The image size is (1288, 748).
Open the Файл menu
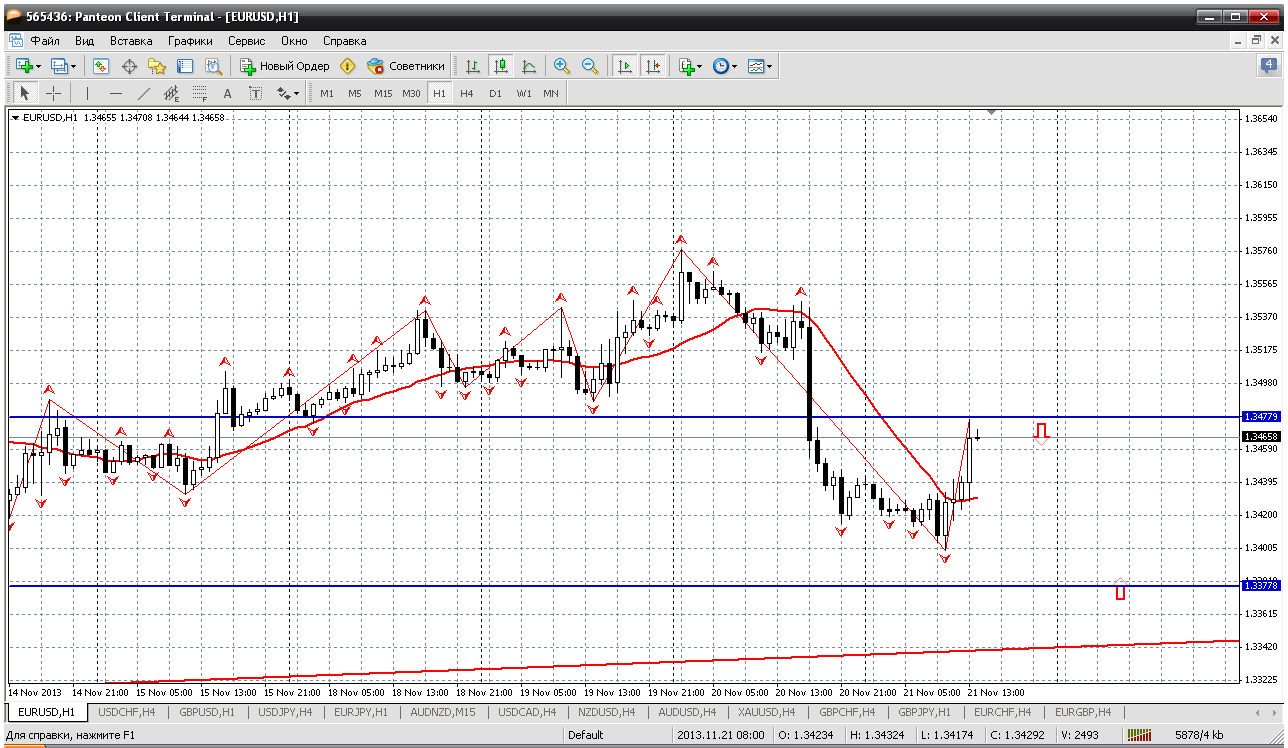(x=45, y=41)
